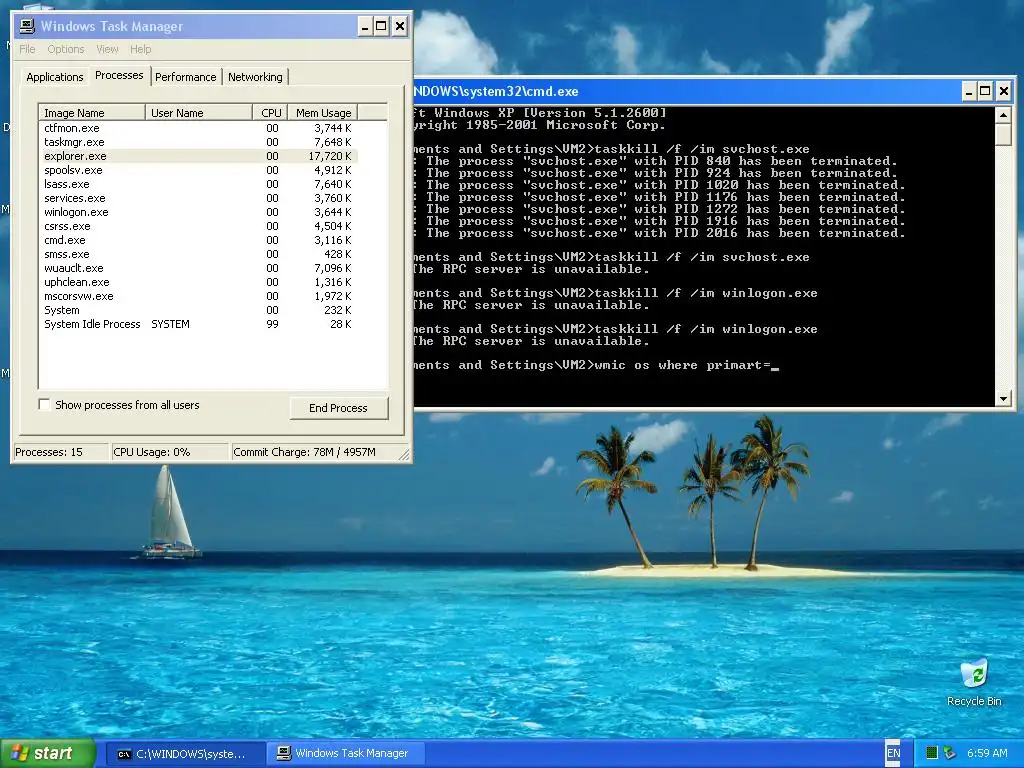Maximize the cmd.exe window

[x=986, y=91]
